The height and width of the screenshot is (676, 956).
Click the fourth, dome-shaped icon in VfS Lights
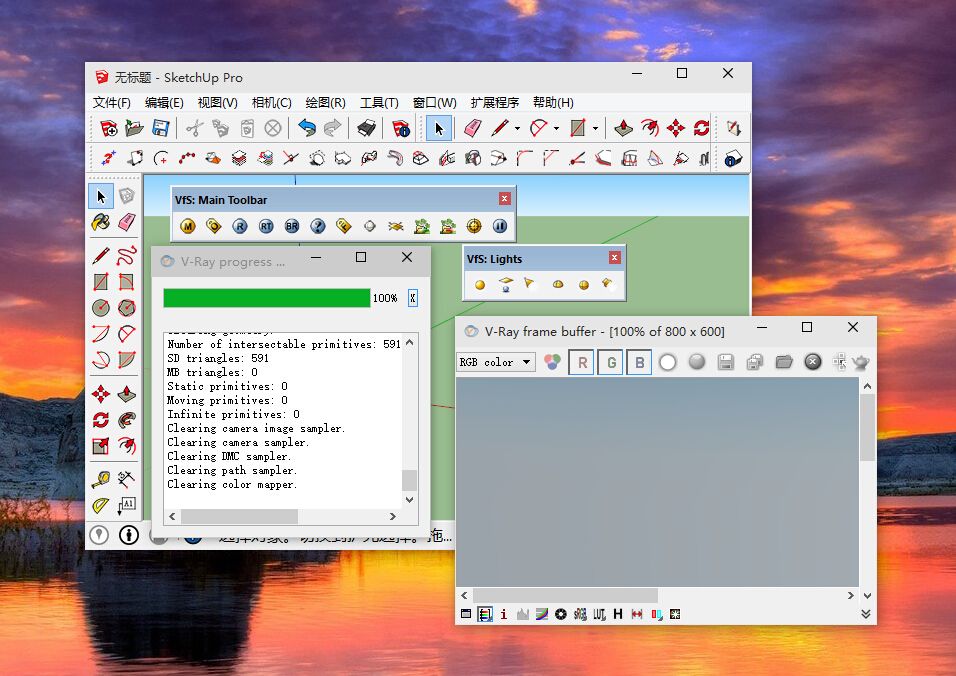coord(558,285)
